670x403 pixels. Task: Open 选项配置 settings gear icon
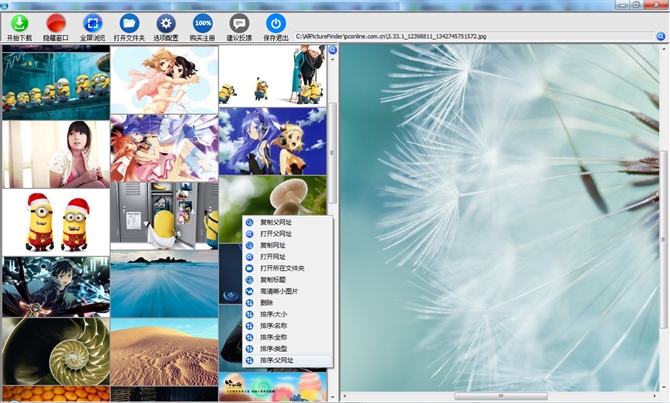[x=166, y=23]
